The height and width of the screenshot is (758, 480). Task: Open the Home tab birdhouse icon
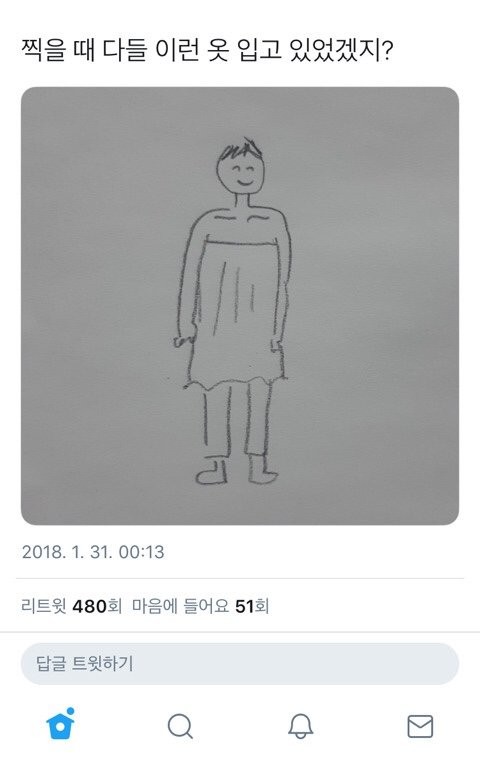[60, 725]
